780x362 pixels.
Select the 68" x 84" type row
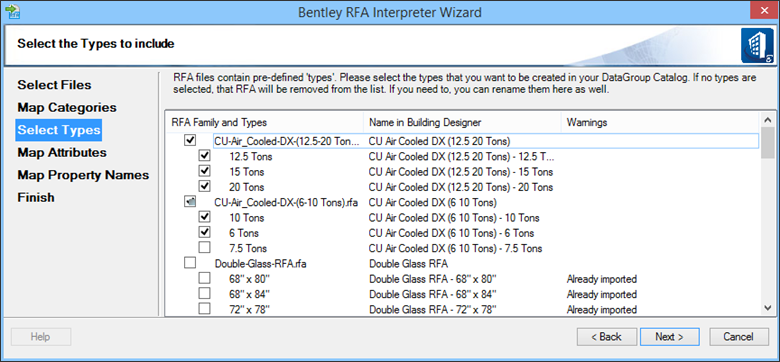462,293
